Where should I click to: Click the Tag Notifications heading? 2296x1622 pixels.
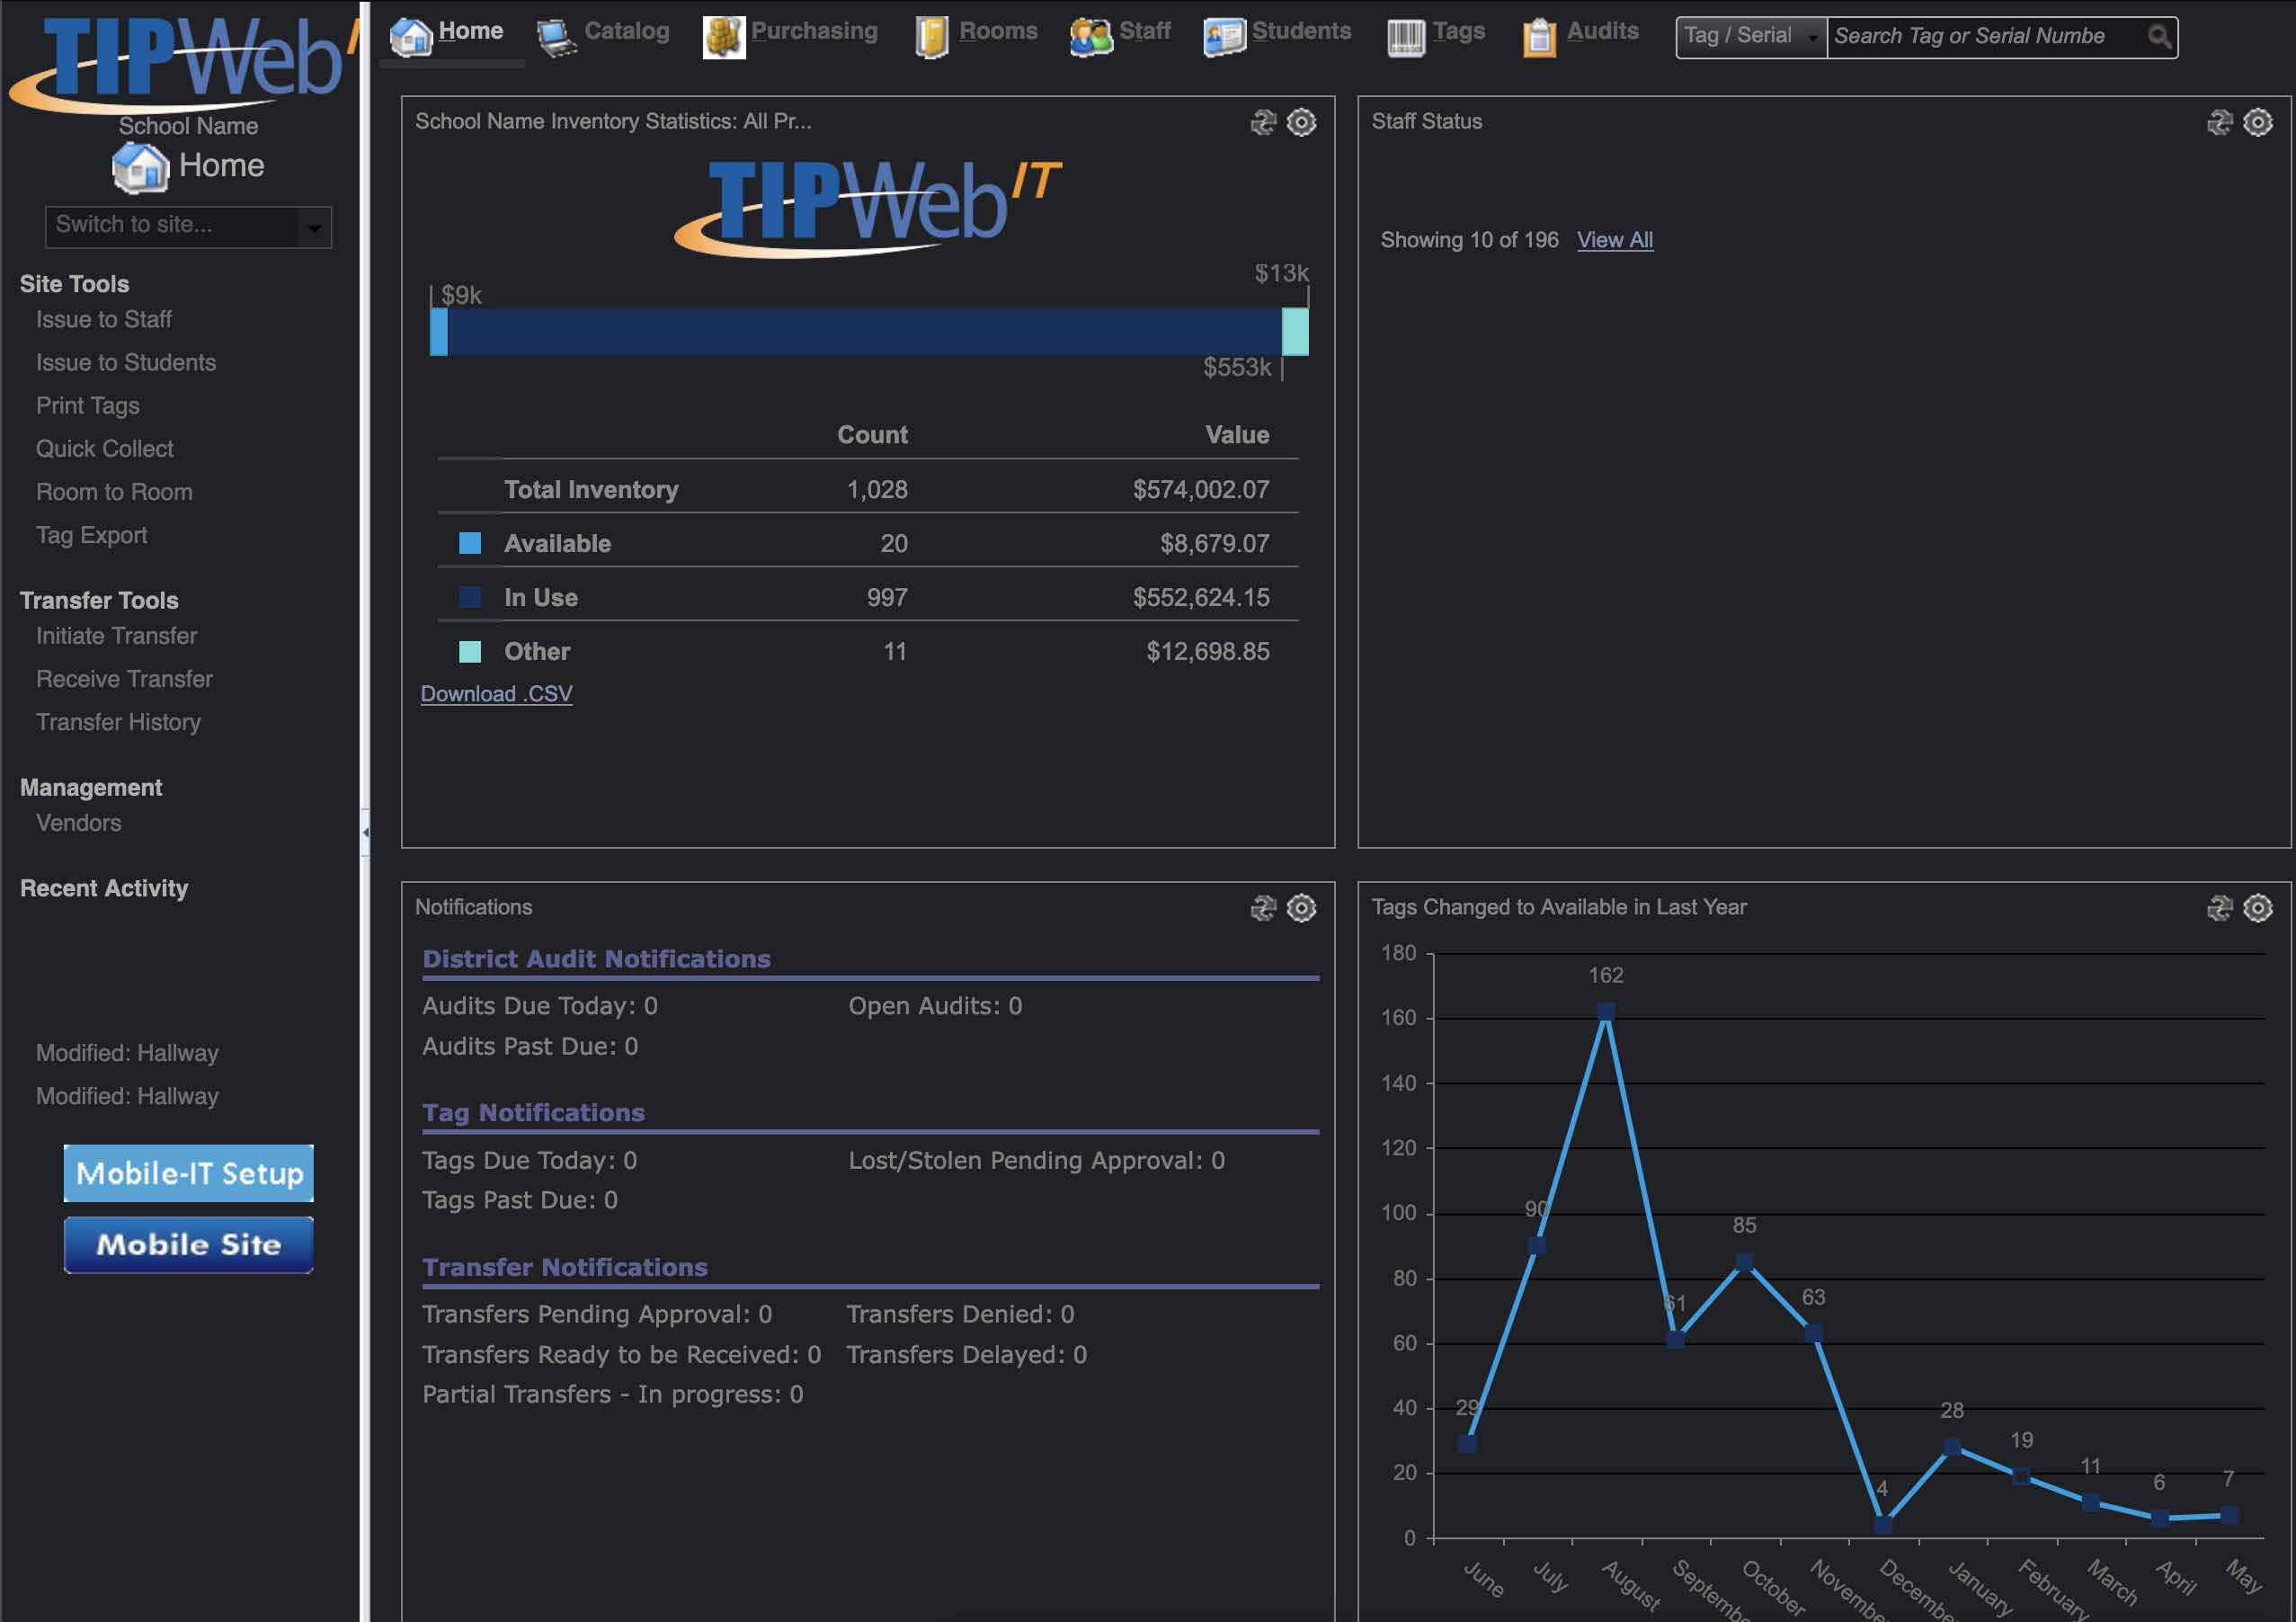click(x=534, y=1114)
